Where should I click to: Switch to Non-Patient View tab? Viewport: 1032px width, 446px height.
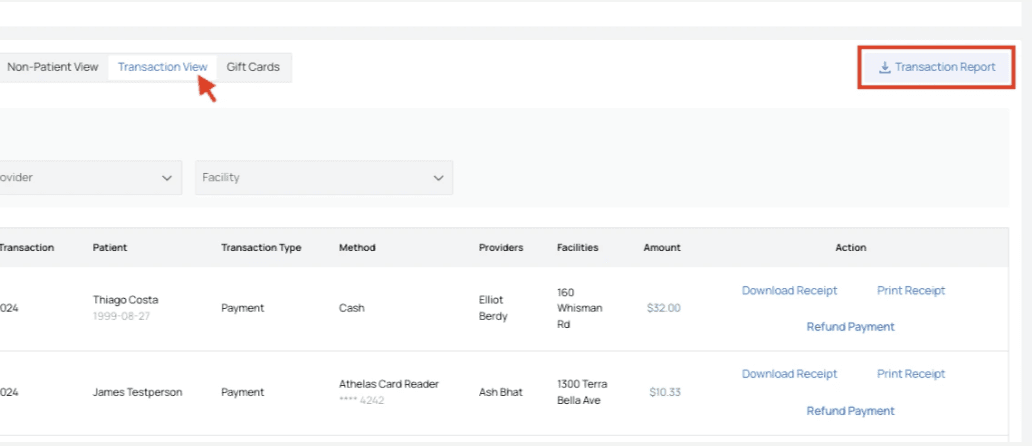pyautogui.click(x=53, y=67)
